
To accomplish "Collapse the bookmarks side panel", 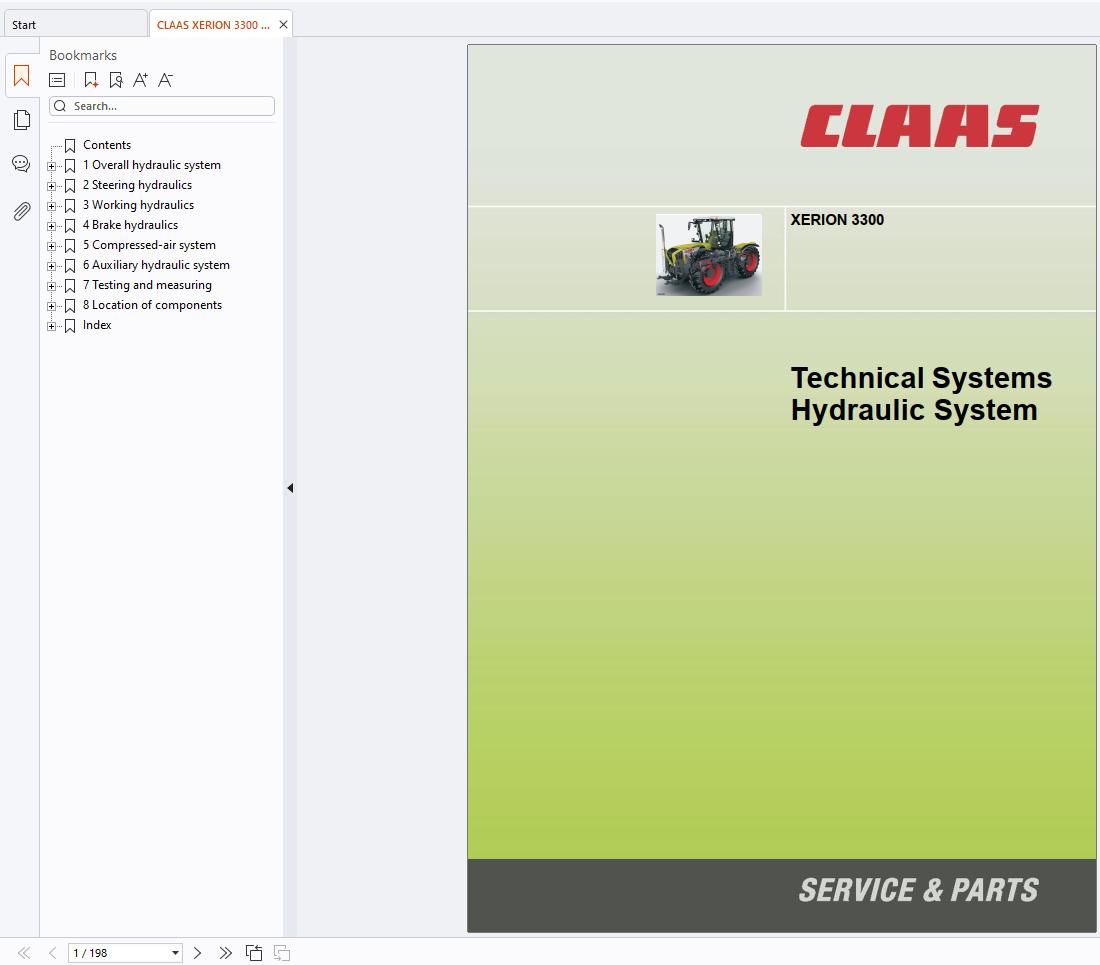I will [x=290, y=488].
